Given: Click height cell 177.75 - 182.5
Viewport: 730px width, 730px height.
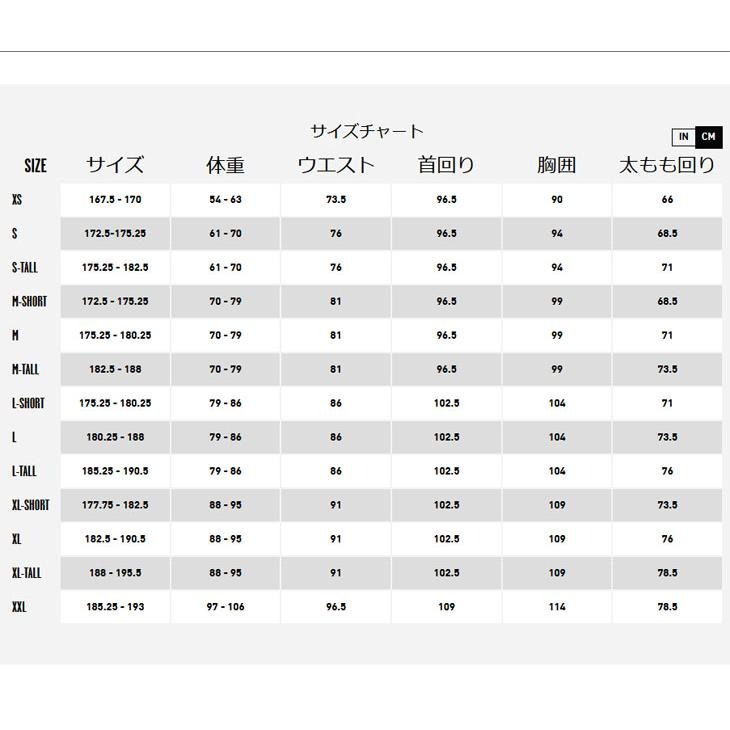Looking at the screenshot, I should click(x=115, y=505).
